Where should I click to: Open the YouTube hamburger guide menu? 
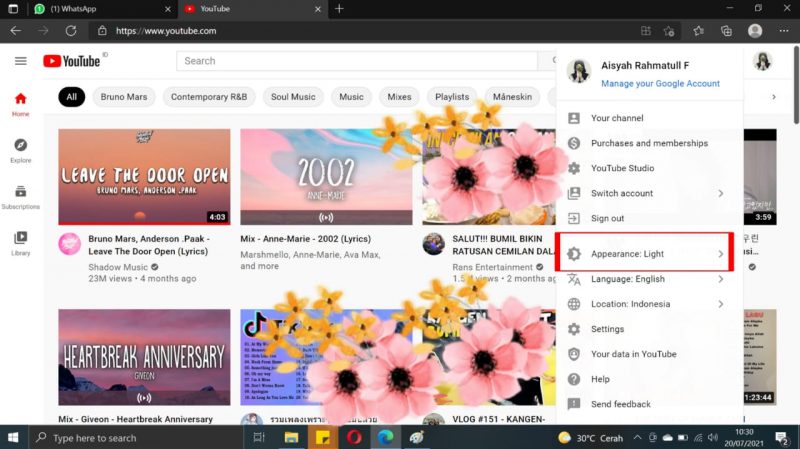20,61
